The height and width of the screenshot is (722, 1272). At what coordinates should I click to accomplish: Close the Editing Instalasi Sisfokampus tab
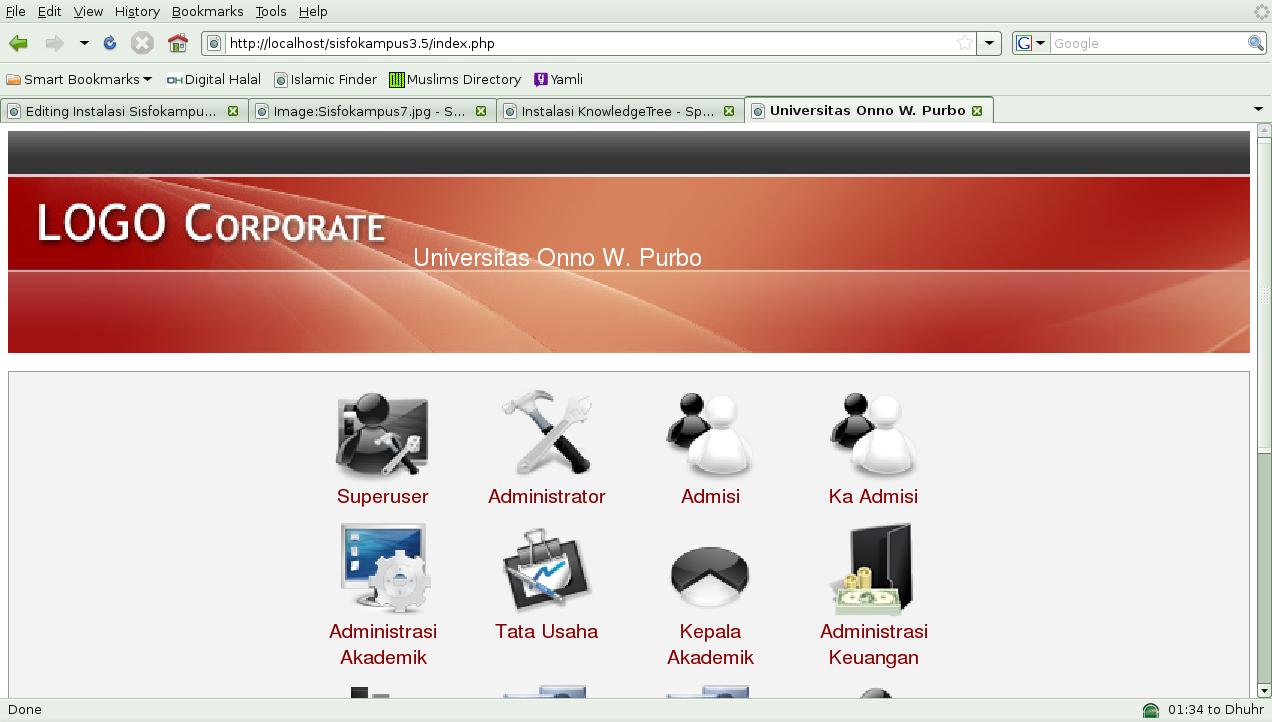click(x=233, y=111)
